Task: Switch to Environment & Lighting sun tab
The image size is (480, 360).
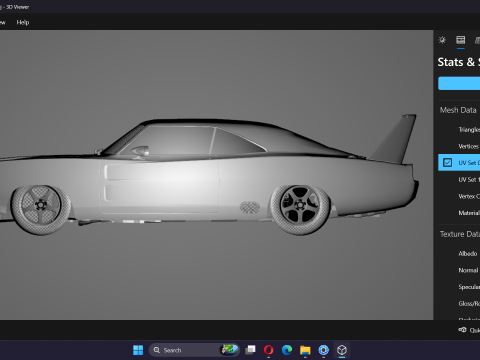Action: click(442, 40)
